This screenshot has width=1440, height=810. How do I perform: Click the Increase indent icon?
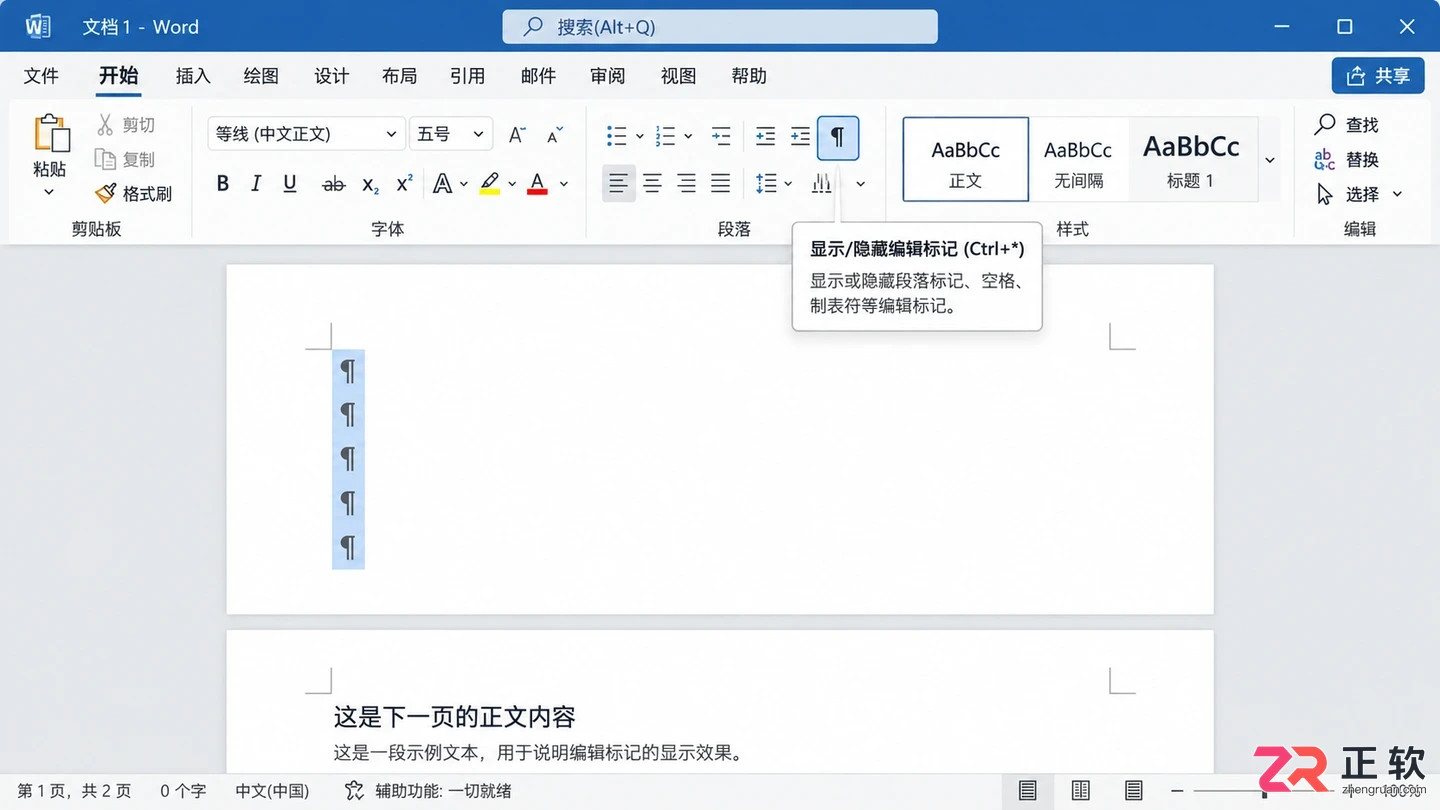pos(800,136)
